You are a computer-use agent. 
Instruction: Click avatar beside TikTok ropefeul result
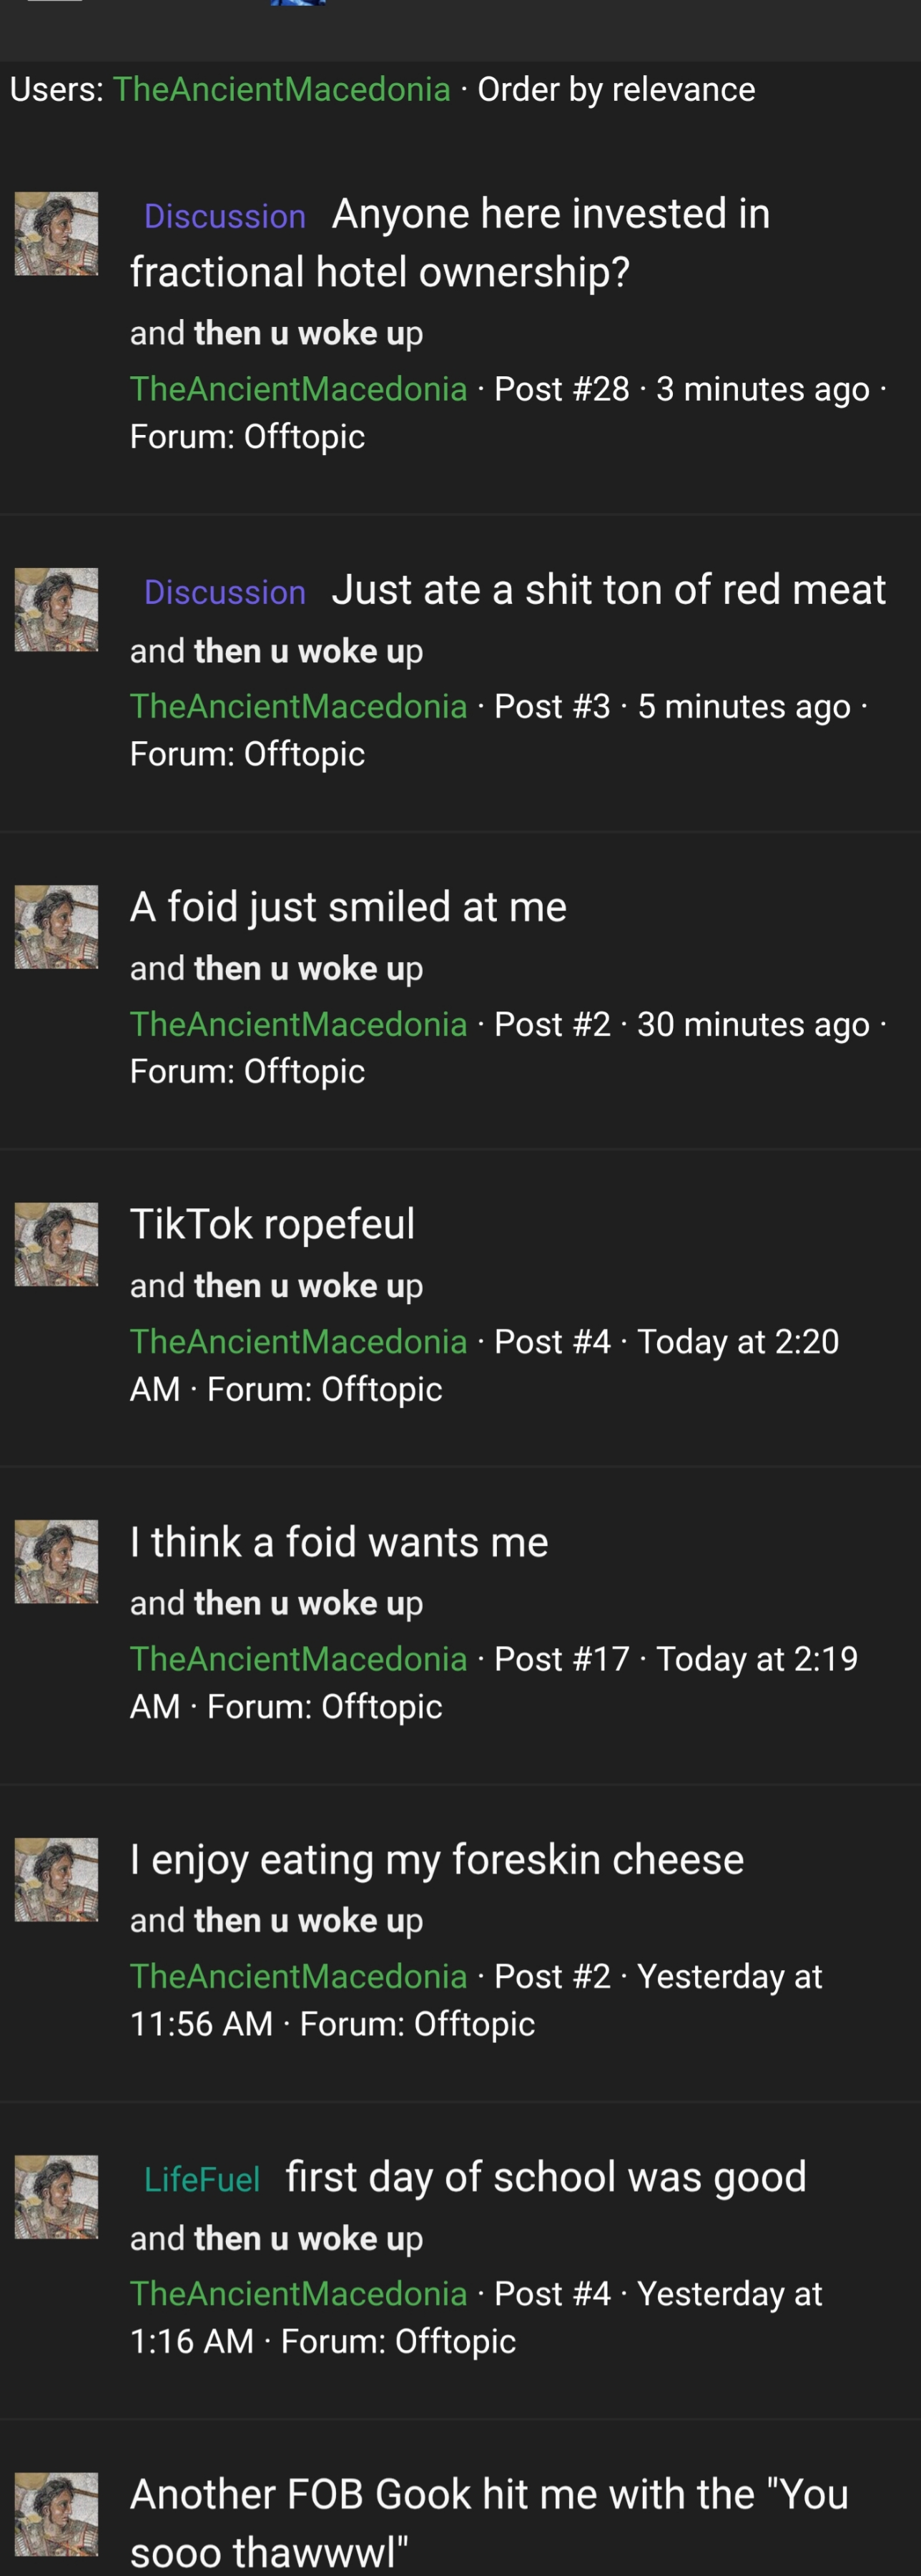point(56,1244)
